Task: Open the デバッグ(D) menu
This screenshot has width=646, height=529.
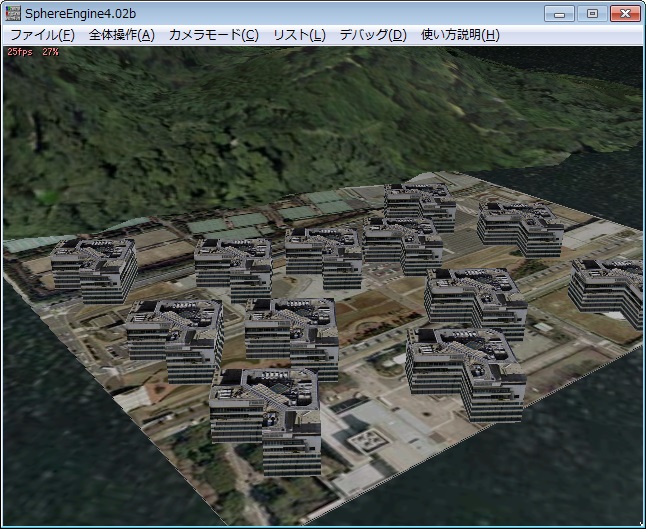Action: coord(373,35)
